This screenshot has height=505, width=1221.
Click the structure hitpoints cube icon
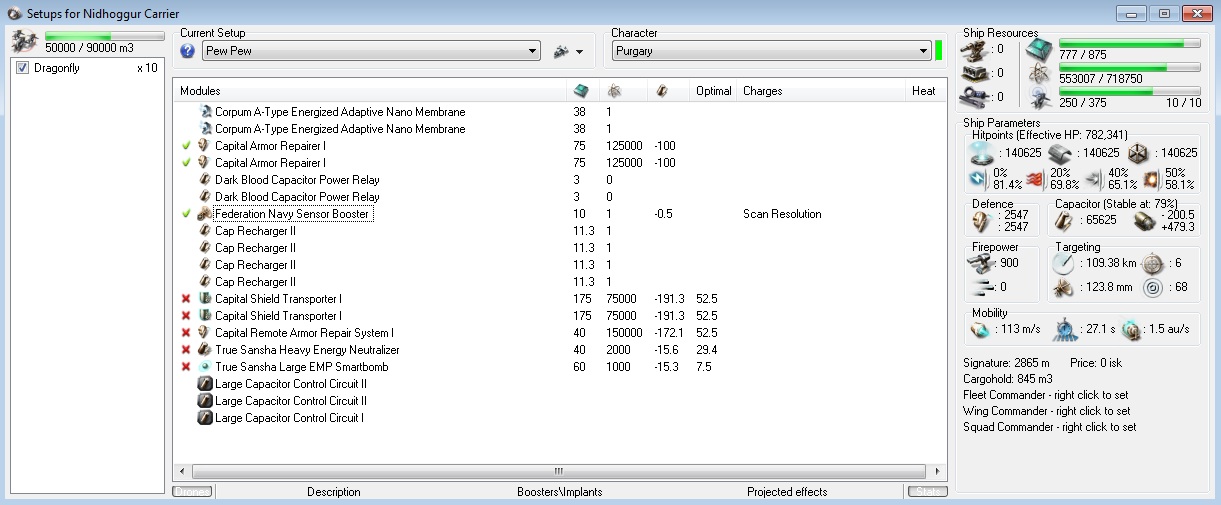[1136, 153]
